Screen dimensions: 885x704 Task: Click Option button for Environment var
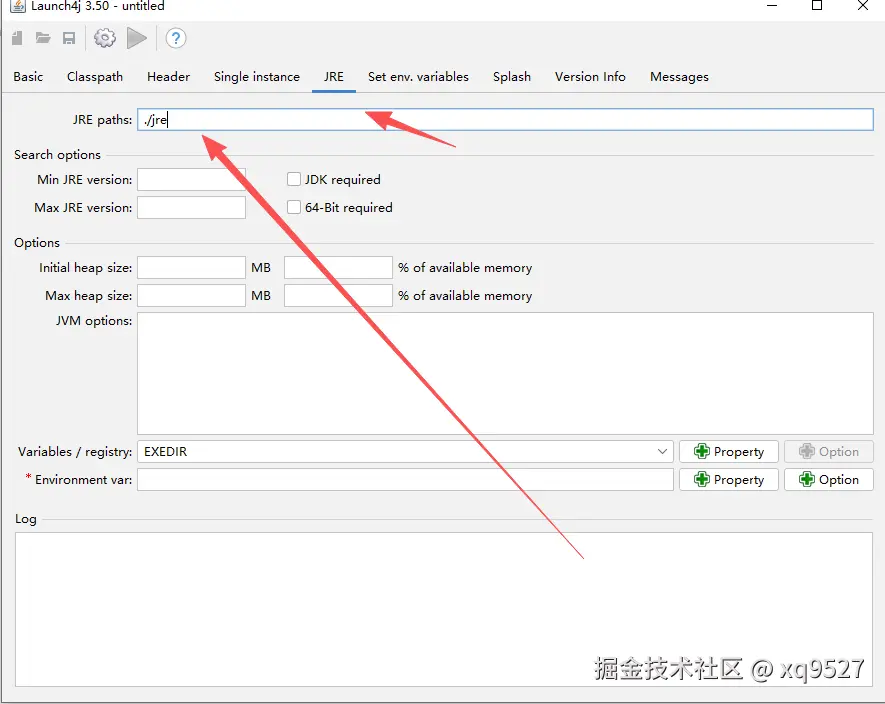[x=829, y=479]
